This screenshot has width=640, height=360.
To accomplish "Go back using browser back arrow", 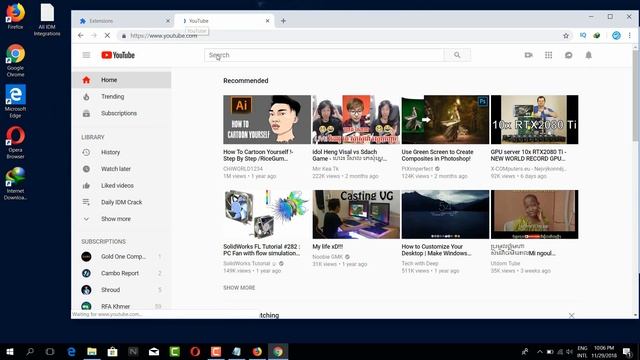I will pyautogui.click(x=81, y=36).
